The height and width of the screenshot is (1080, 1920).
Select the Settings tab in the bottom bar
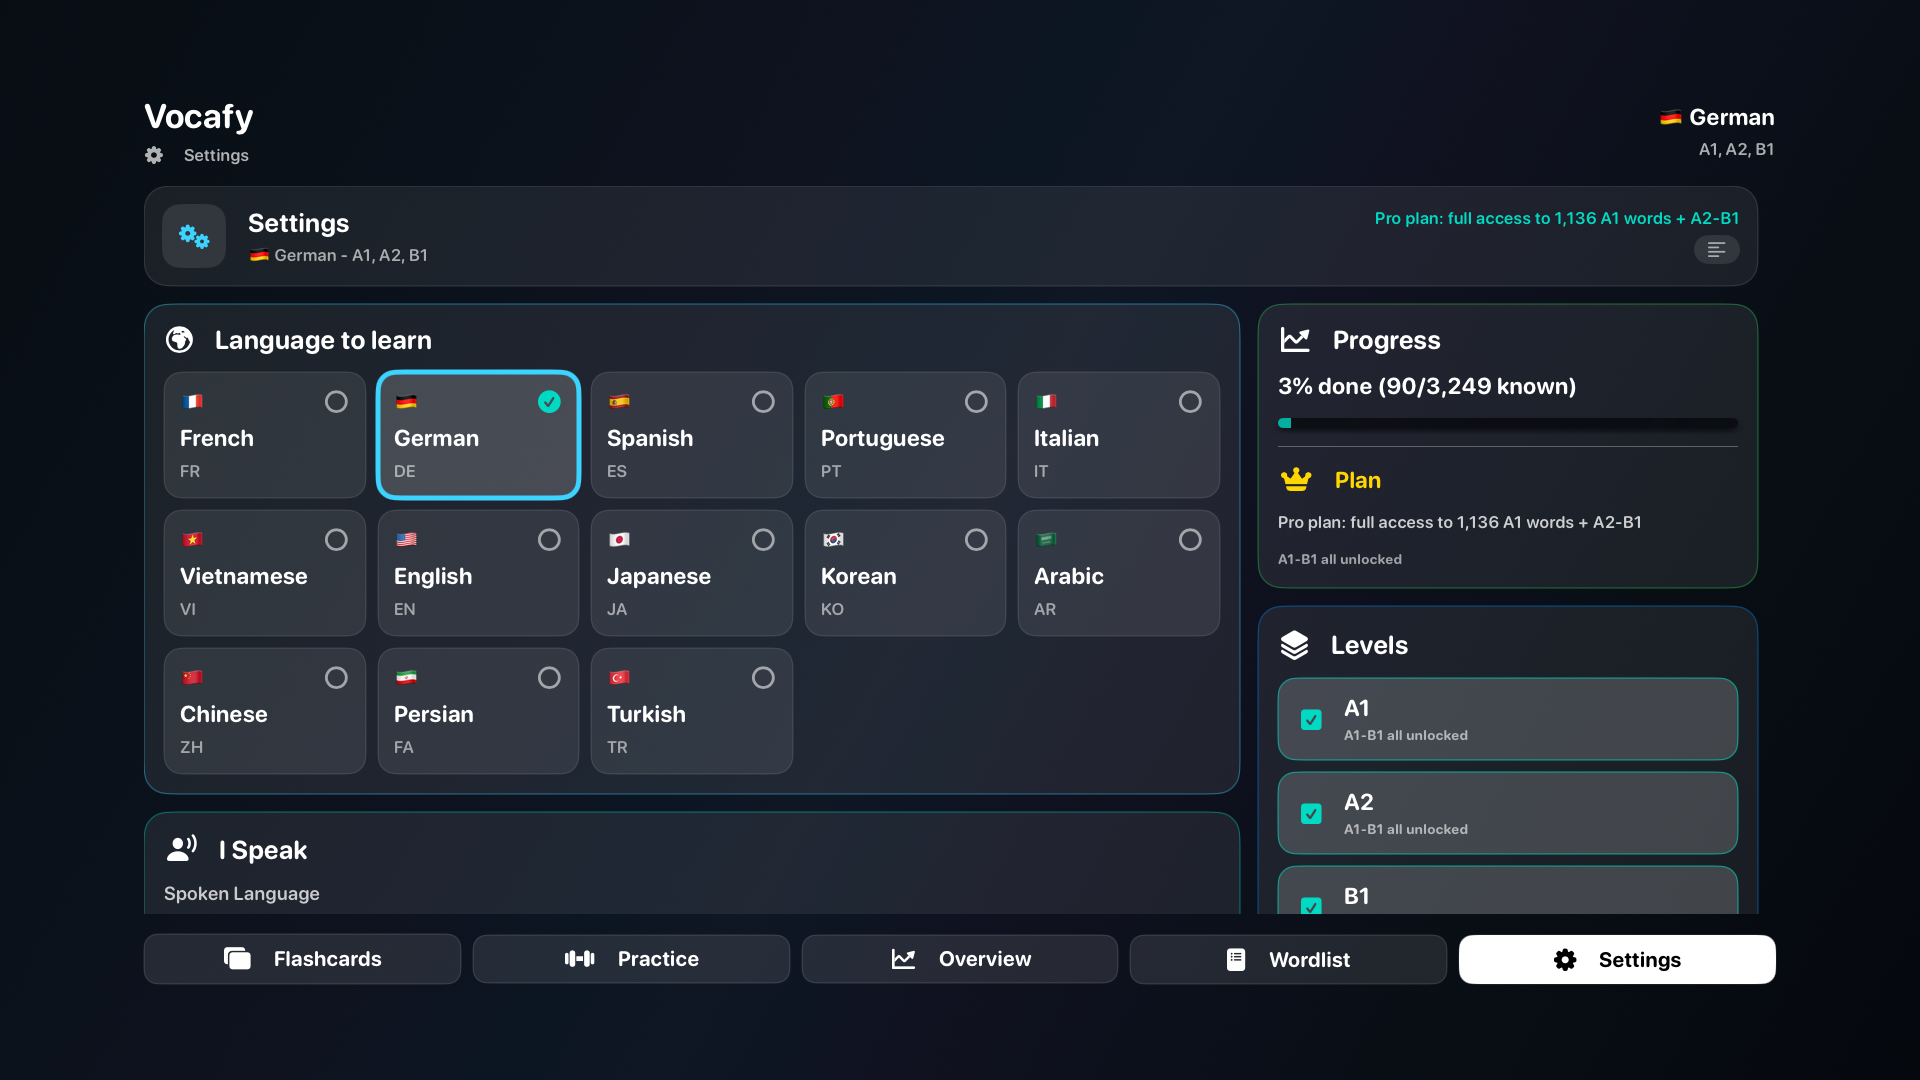1617,959
